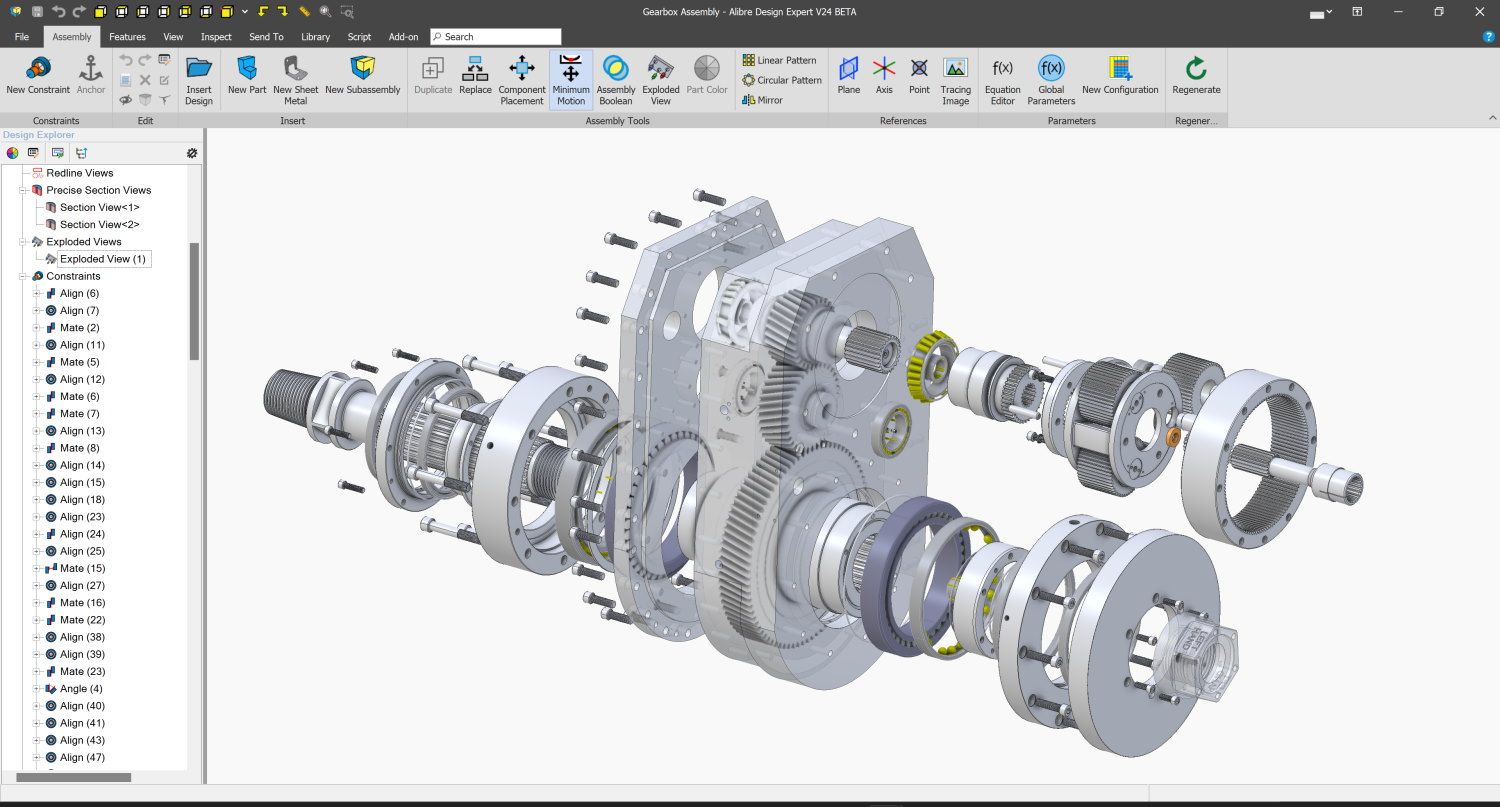Open the Exploded View tool
The image size is (1500, 807).
[660, 80]
